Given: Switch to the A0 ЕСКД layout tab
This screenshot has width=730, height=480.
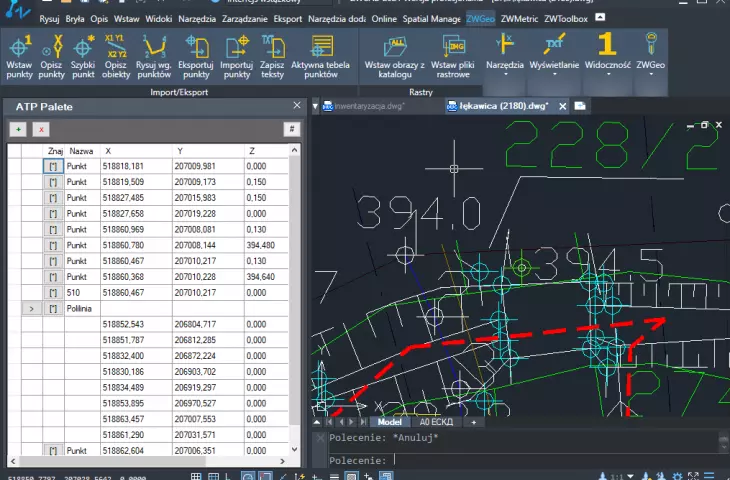Looking at the screenshot, I should click(436, 422).
